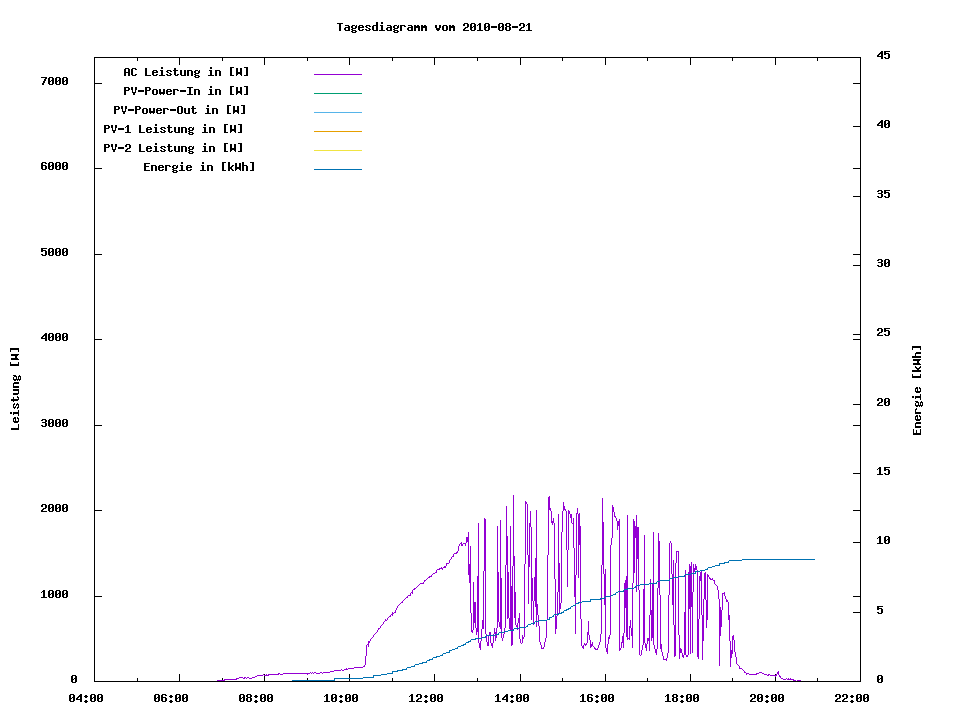Click the chart title Tagesdiagramm vom 2010-08-21
Screen dimensions: 960x720
(x=434, y=28)
